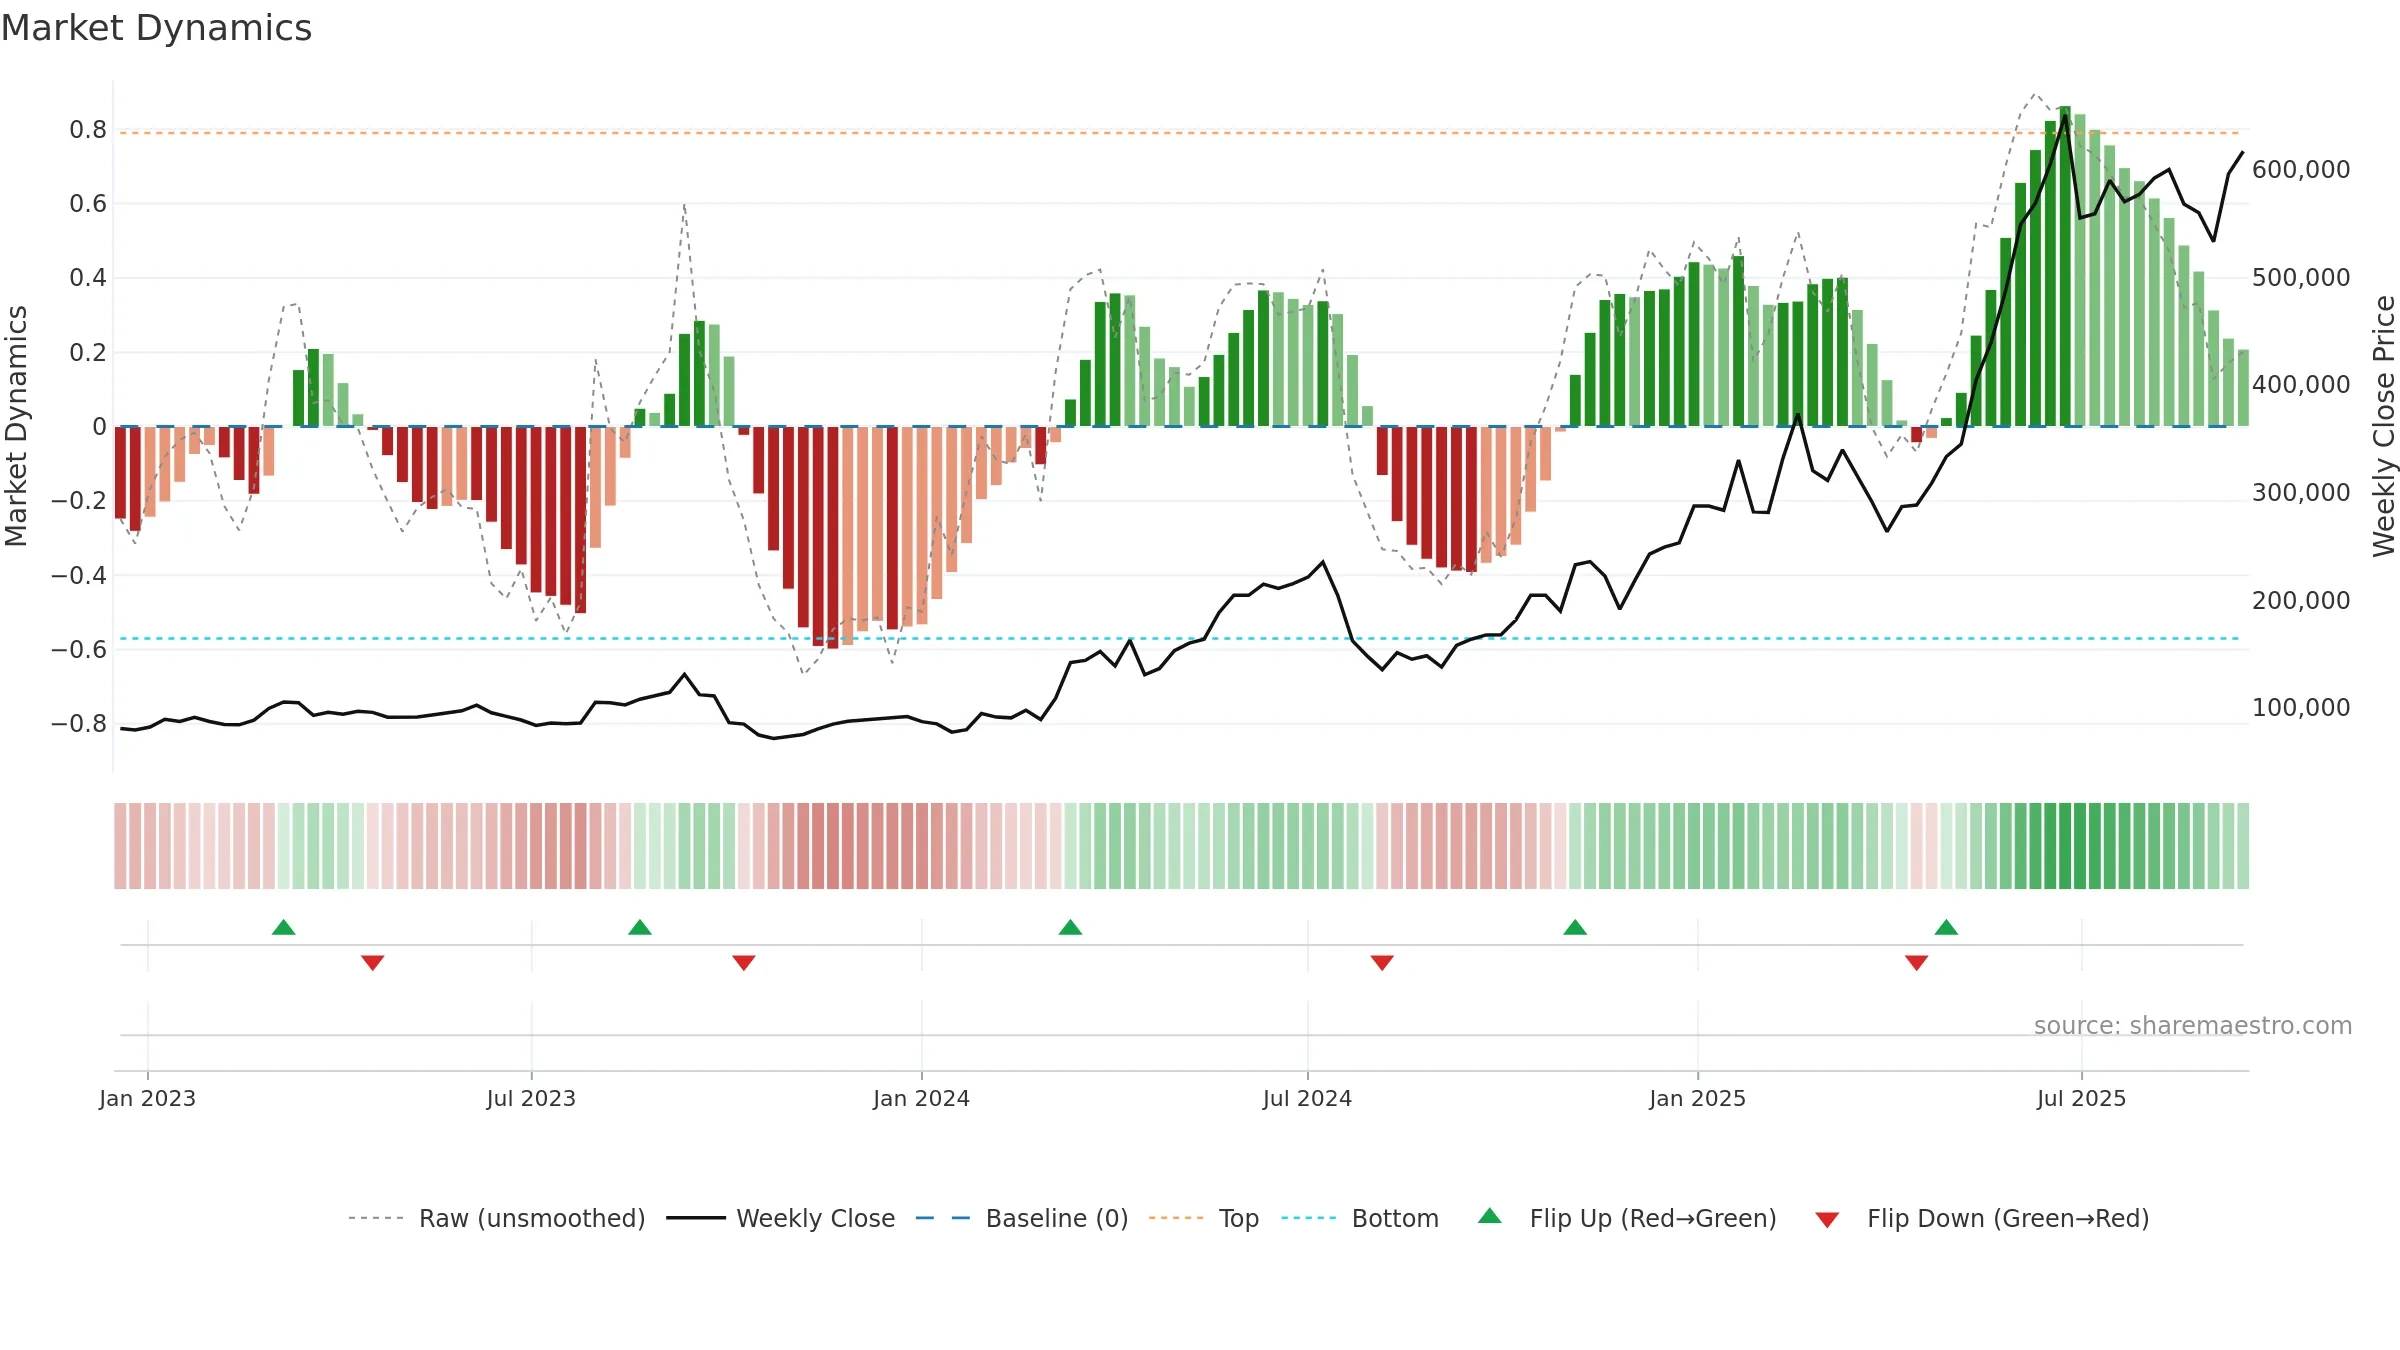
Task: Click the 300,000 right-axis price label
Action: tap(2301, 493)
